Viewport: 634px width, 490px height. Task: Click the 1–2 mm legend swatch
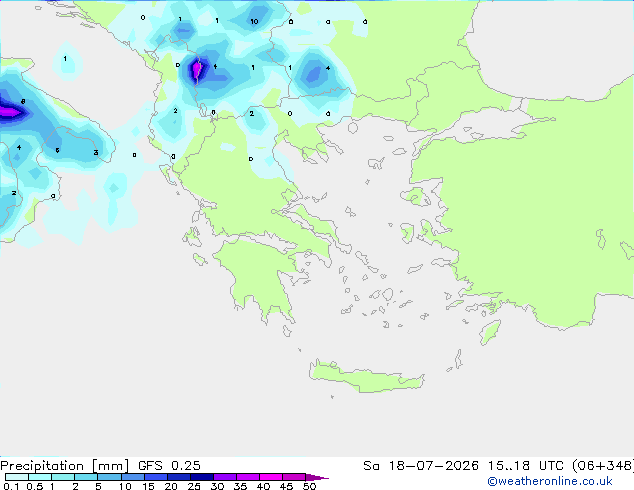pyautogui.click(x=63, y=477)
